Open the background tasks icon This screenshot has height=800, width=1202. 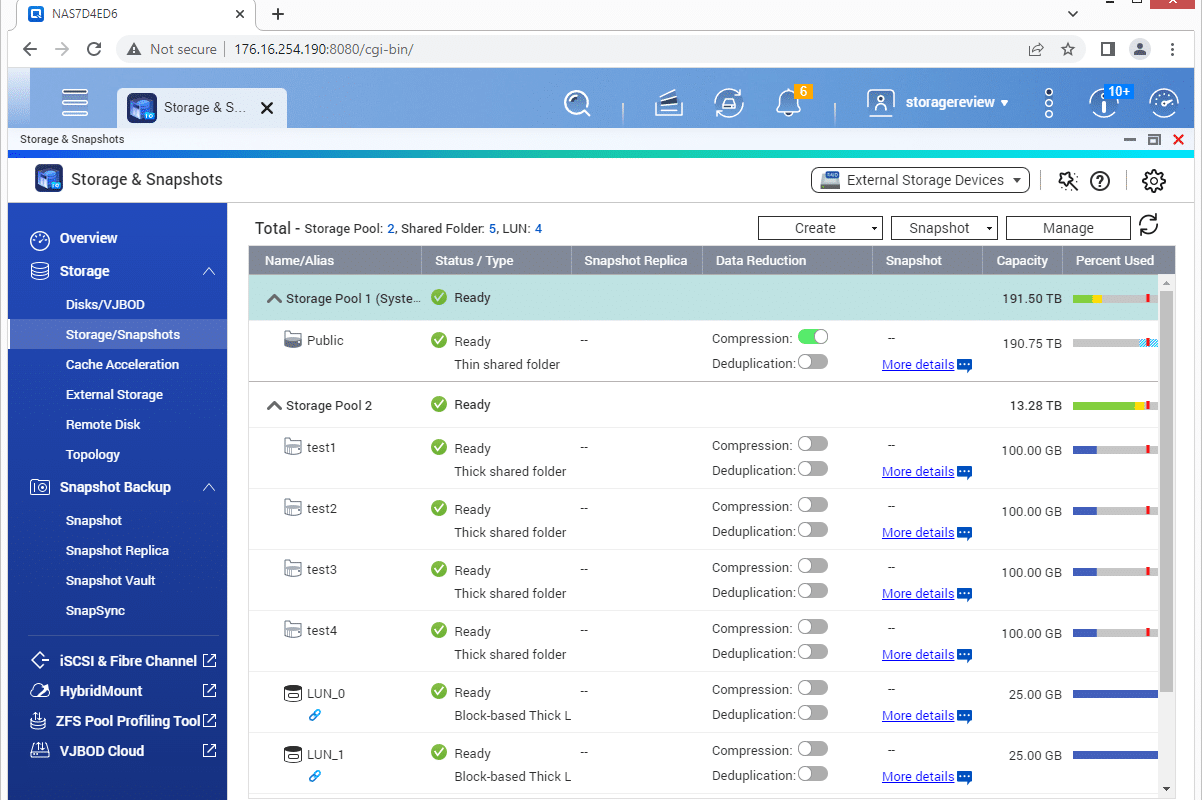coord(669,102)
